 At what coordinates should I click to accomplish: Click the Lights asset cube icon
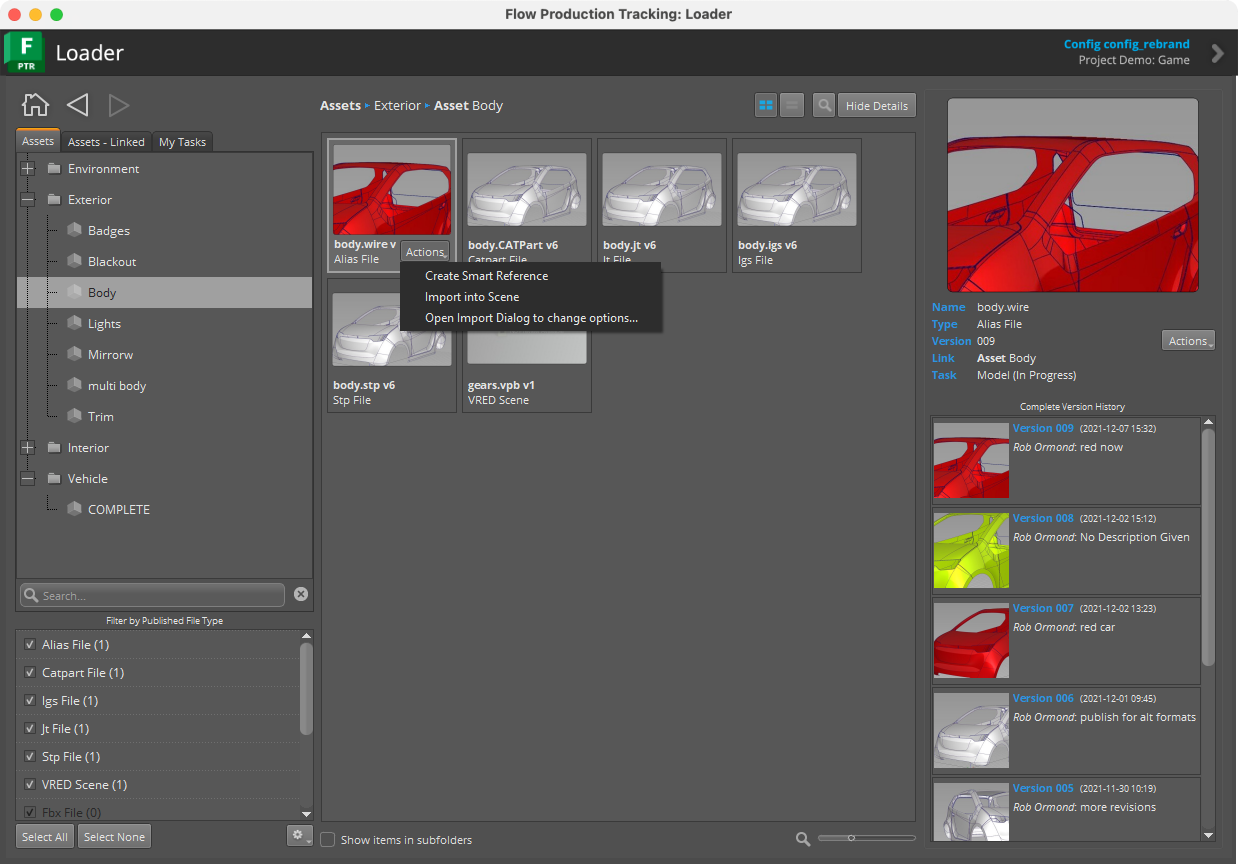(74, 323)
